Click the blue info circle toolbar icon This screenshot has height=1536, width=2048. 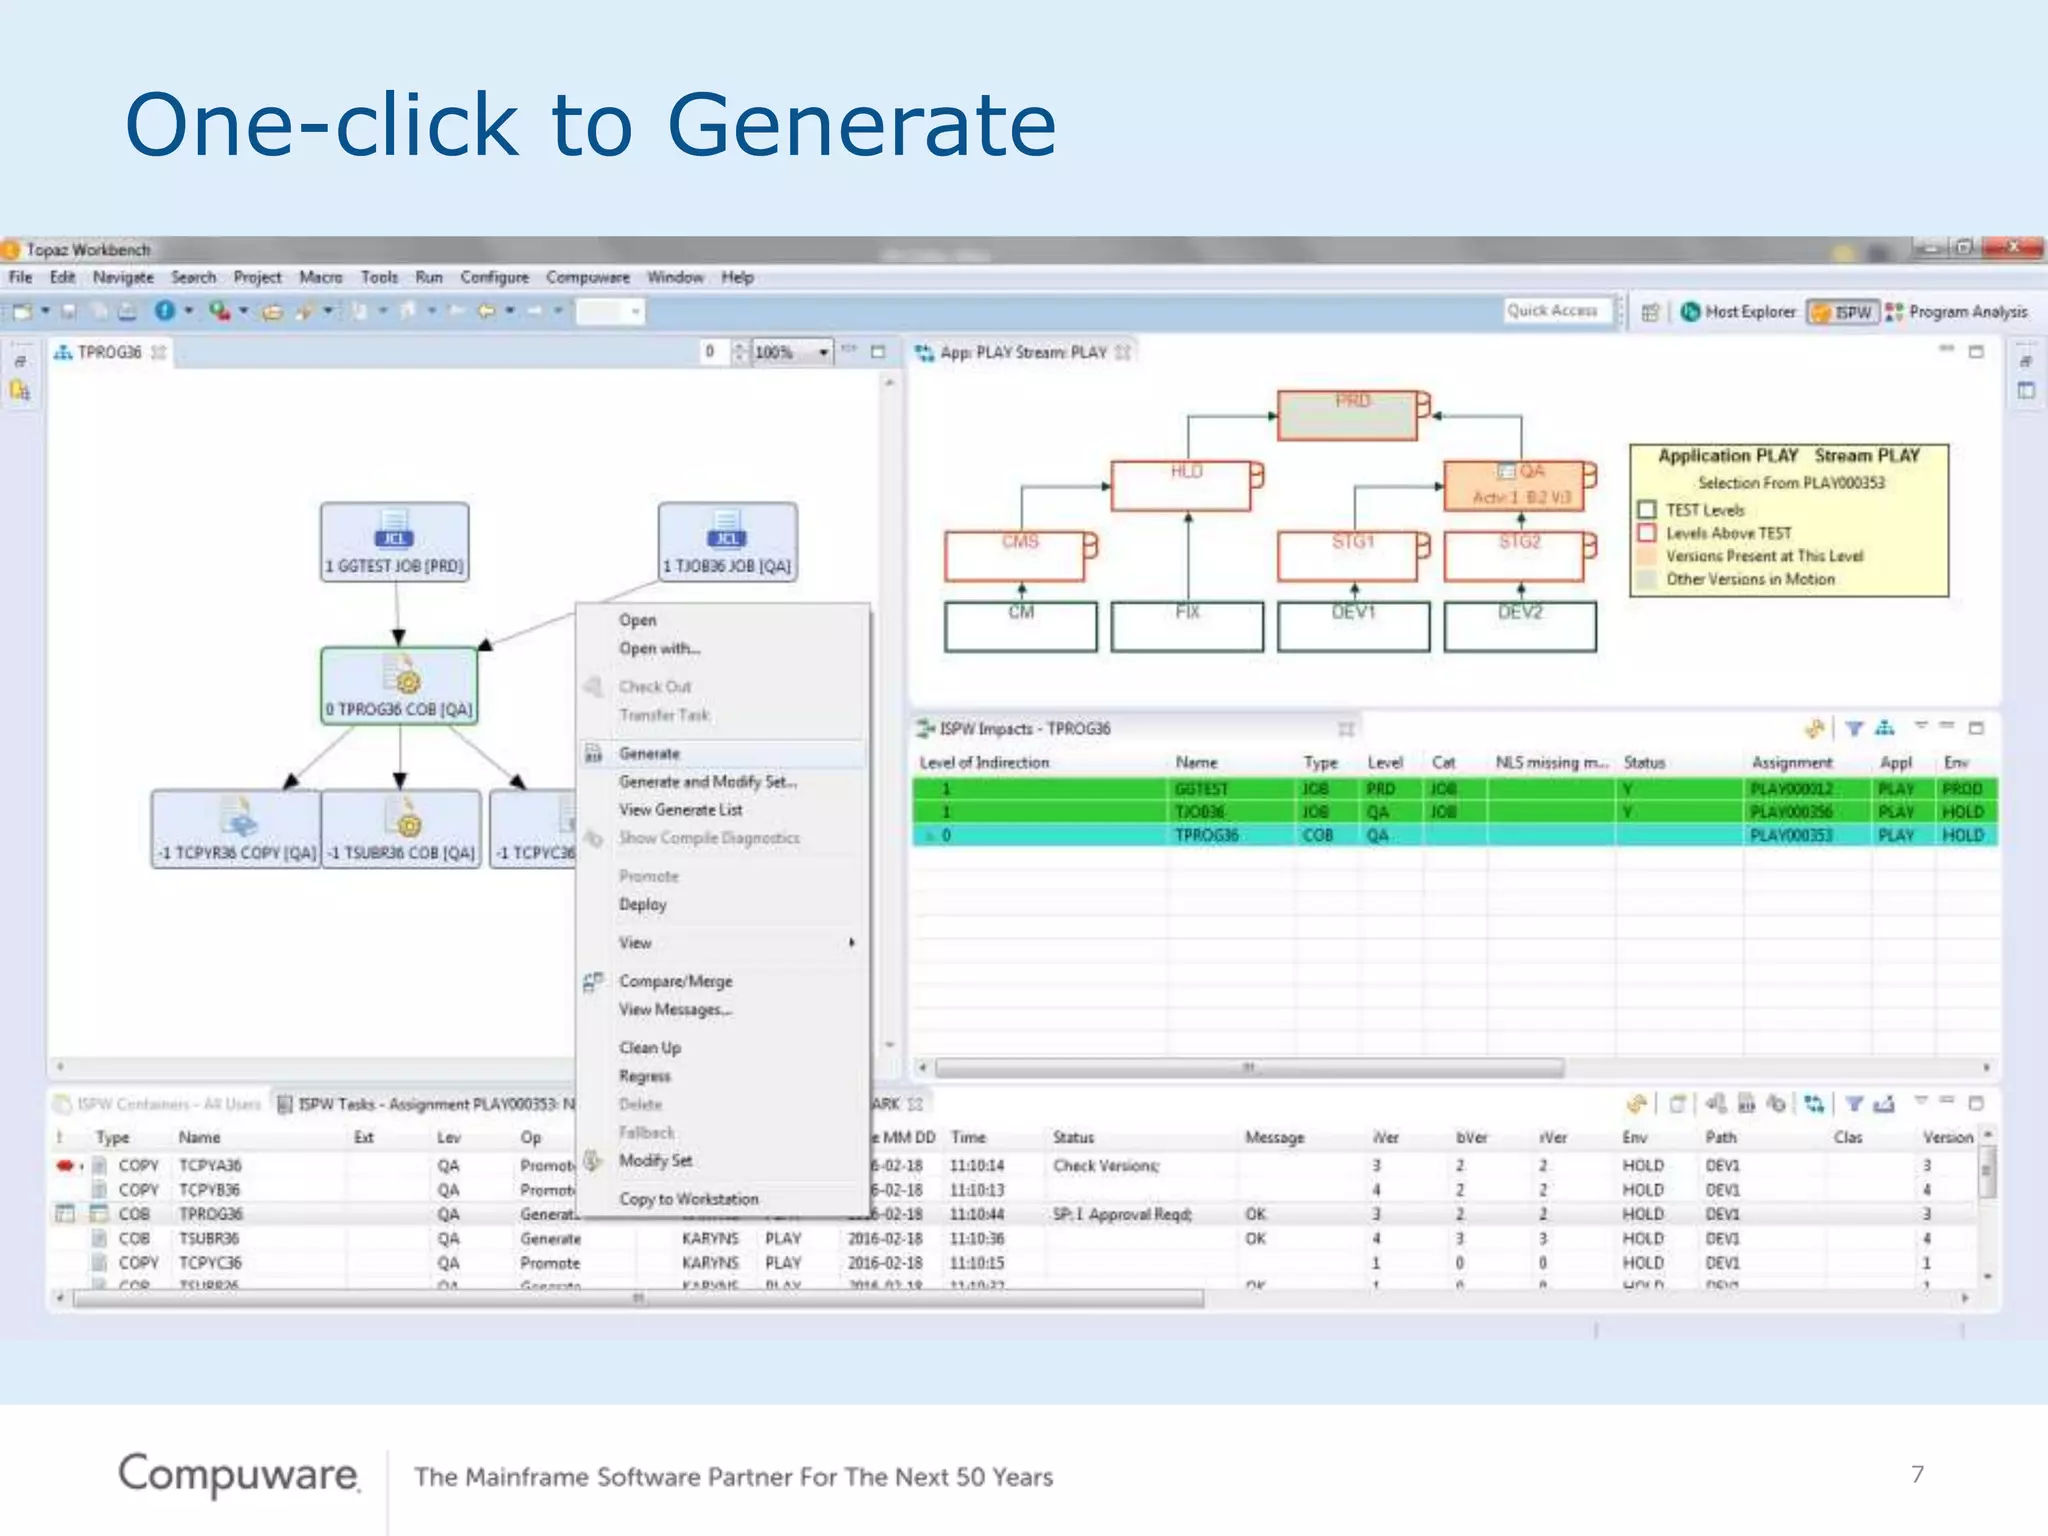(x=165, y=311)
